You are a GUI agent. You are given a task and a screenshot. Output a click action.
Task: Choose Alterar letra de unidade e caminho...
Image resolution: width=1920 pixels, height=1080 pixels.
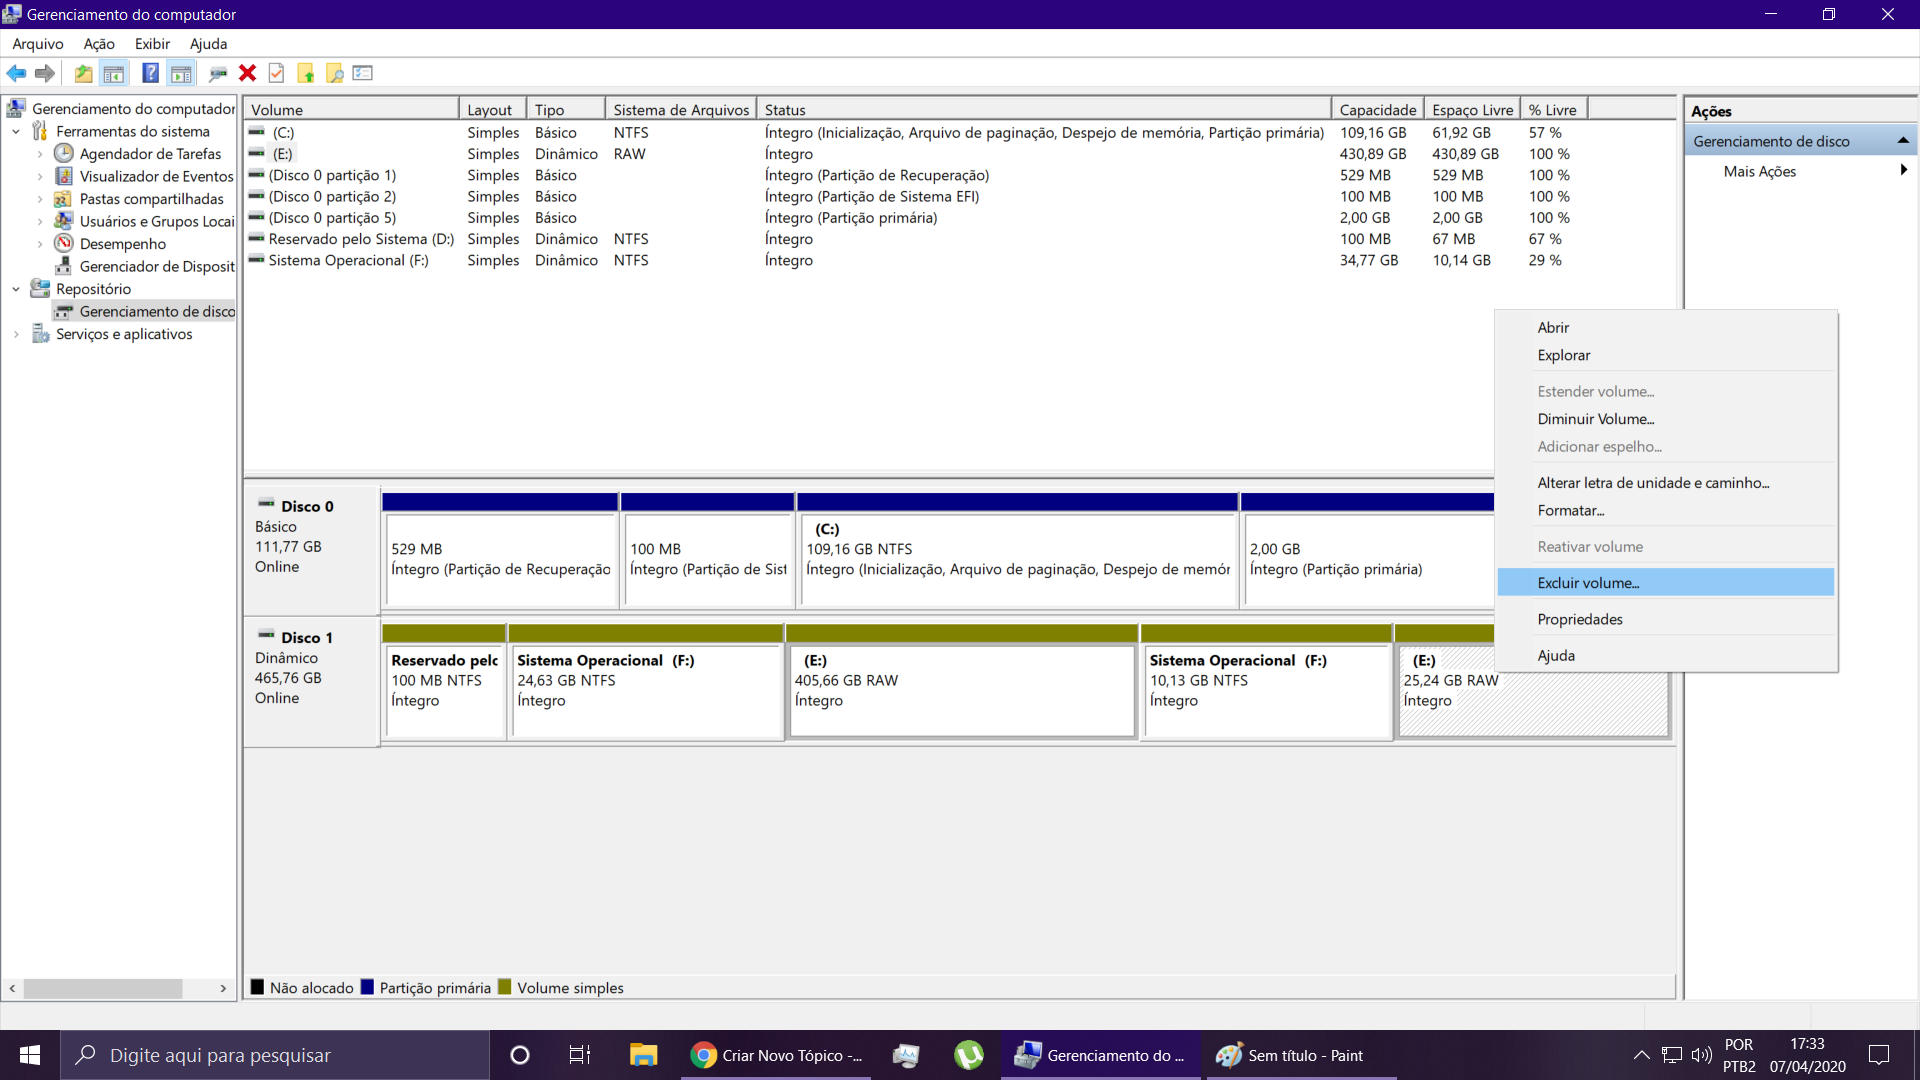point(1666,483)
